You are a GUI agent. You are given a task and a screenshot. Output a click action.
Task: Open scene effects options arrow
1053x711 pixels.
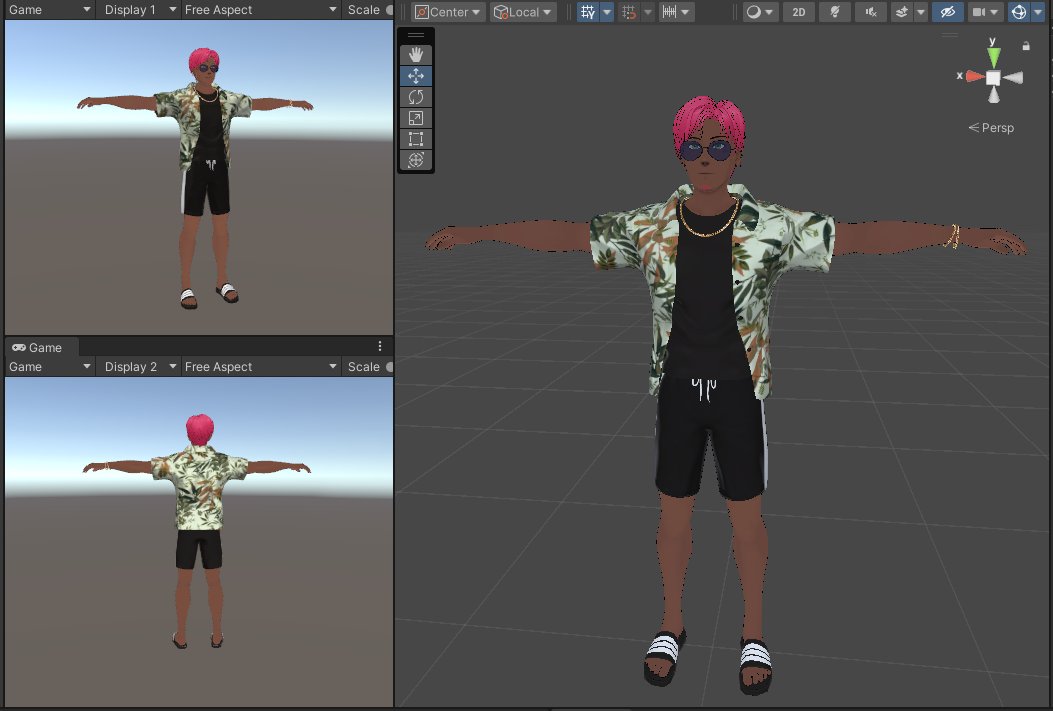pos(921,12)
